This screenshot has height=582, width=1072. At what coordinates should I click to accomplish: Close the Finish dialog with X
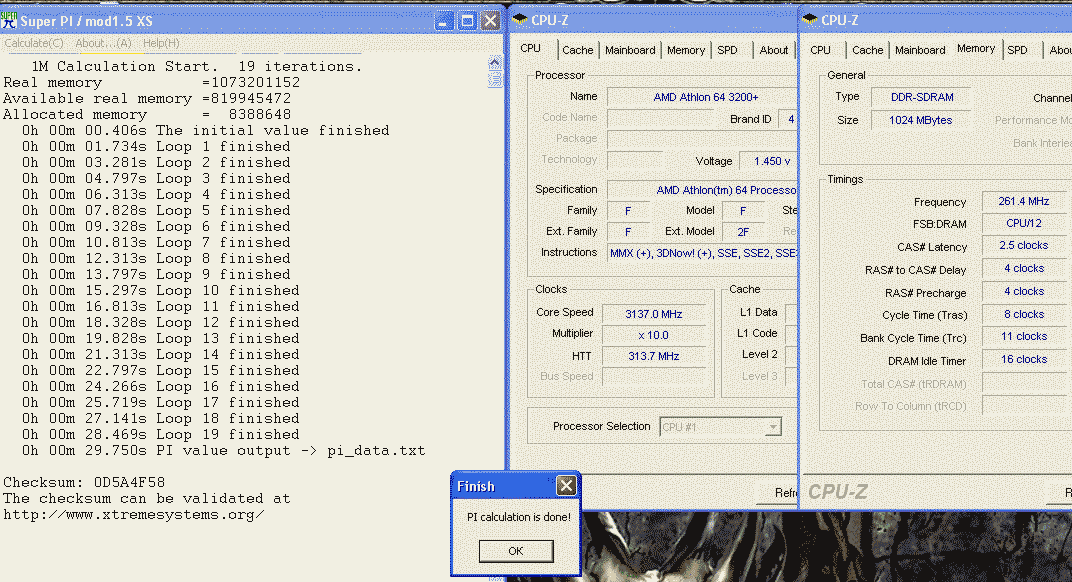point(566,486)
